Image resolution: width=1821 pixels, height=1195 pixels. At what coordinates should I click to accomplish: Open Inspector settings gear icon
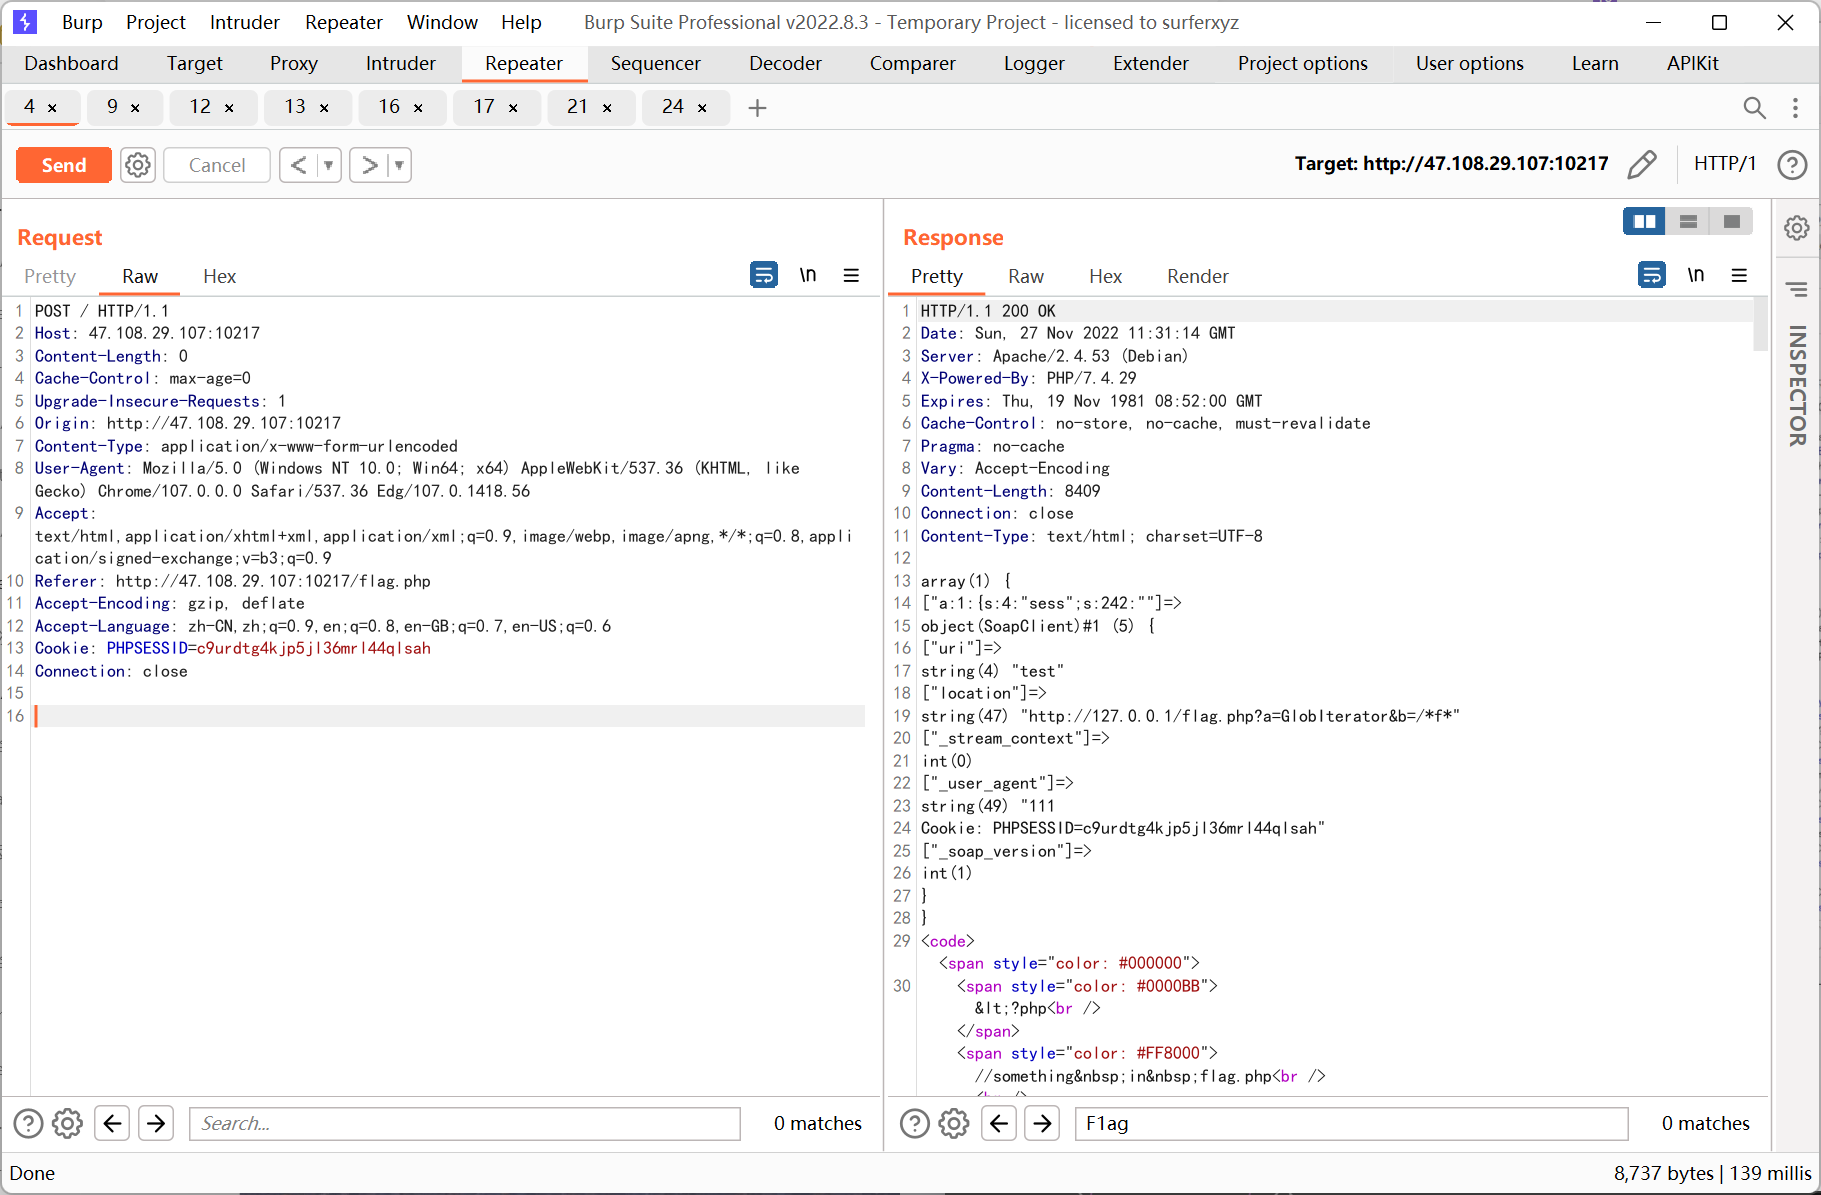click(x=1797, y=228)
